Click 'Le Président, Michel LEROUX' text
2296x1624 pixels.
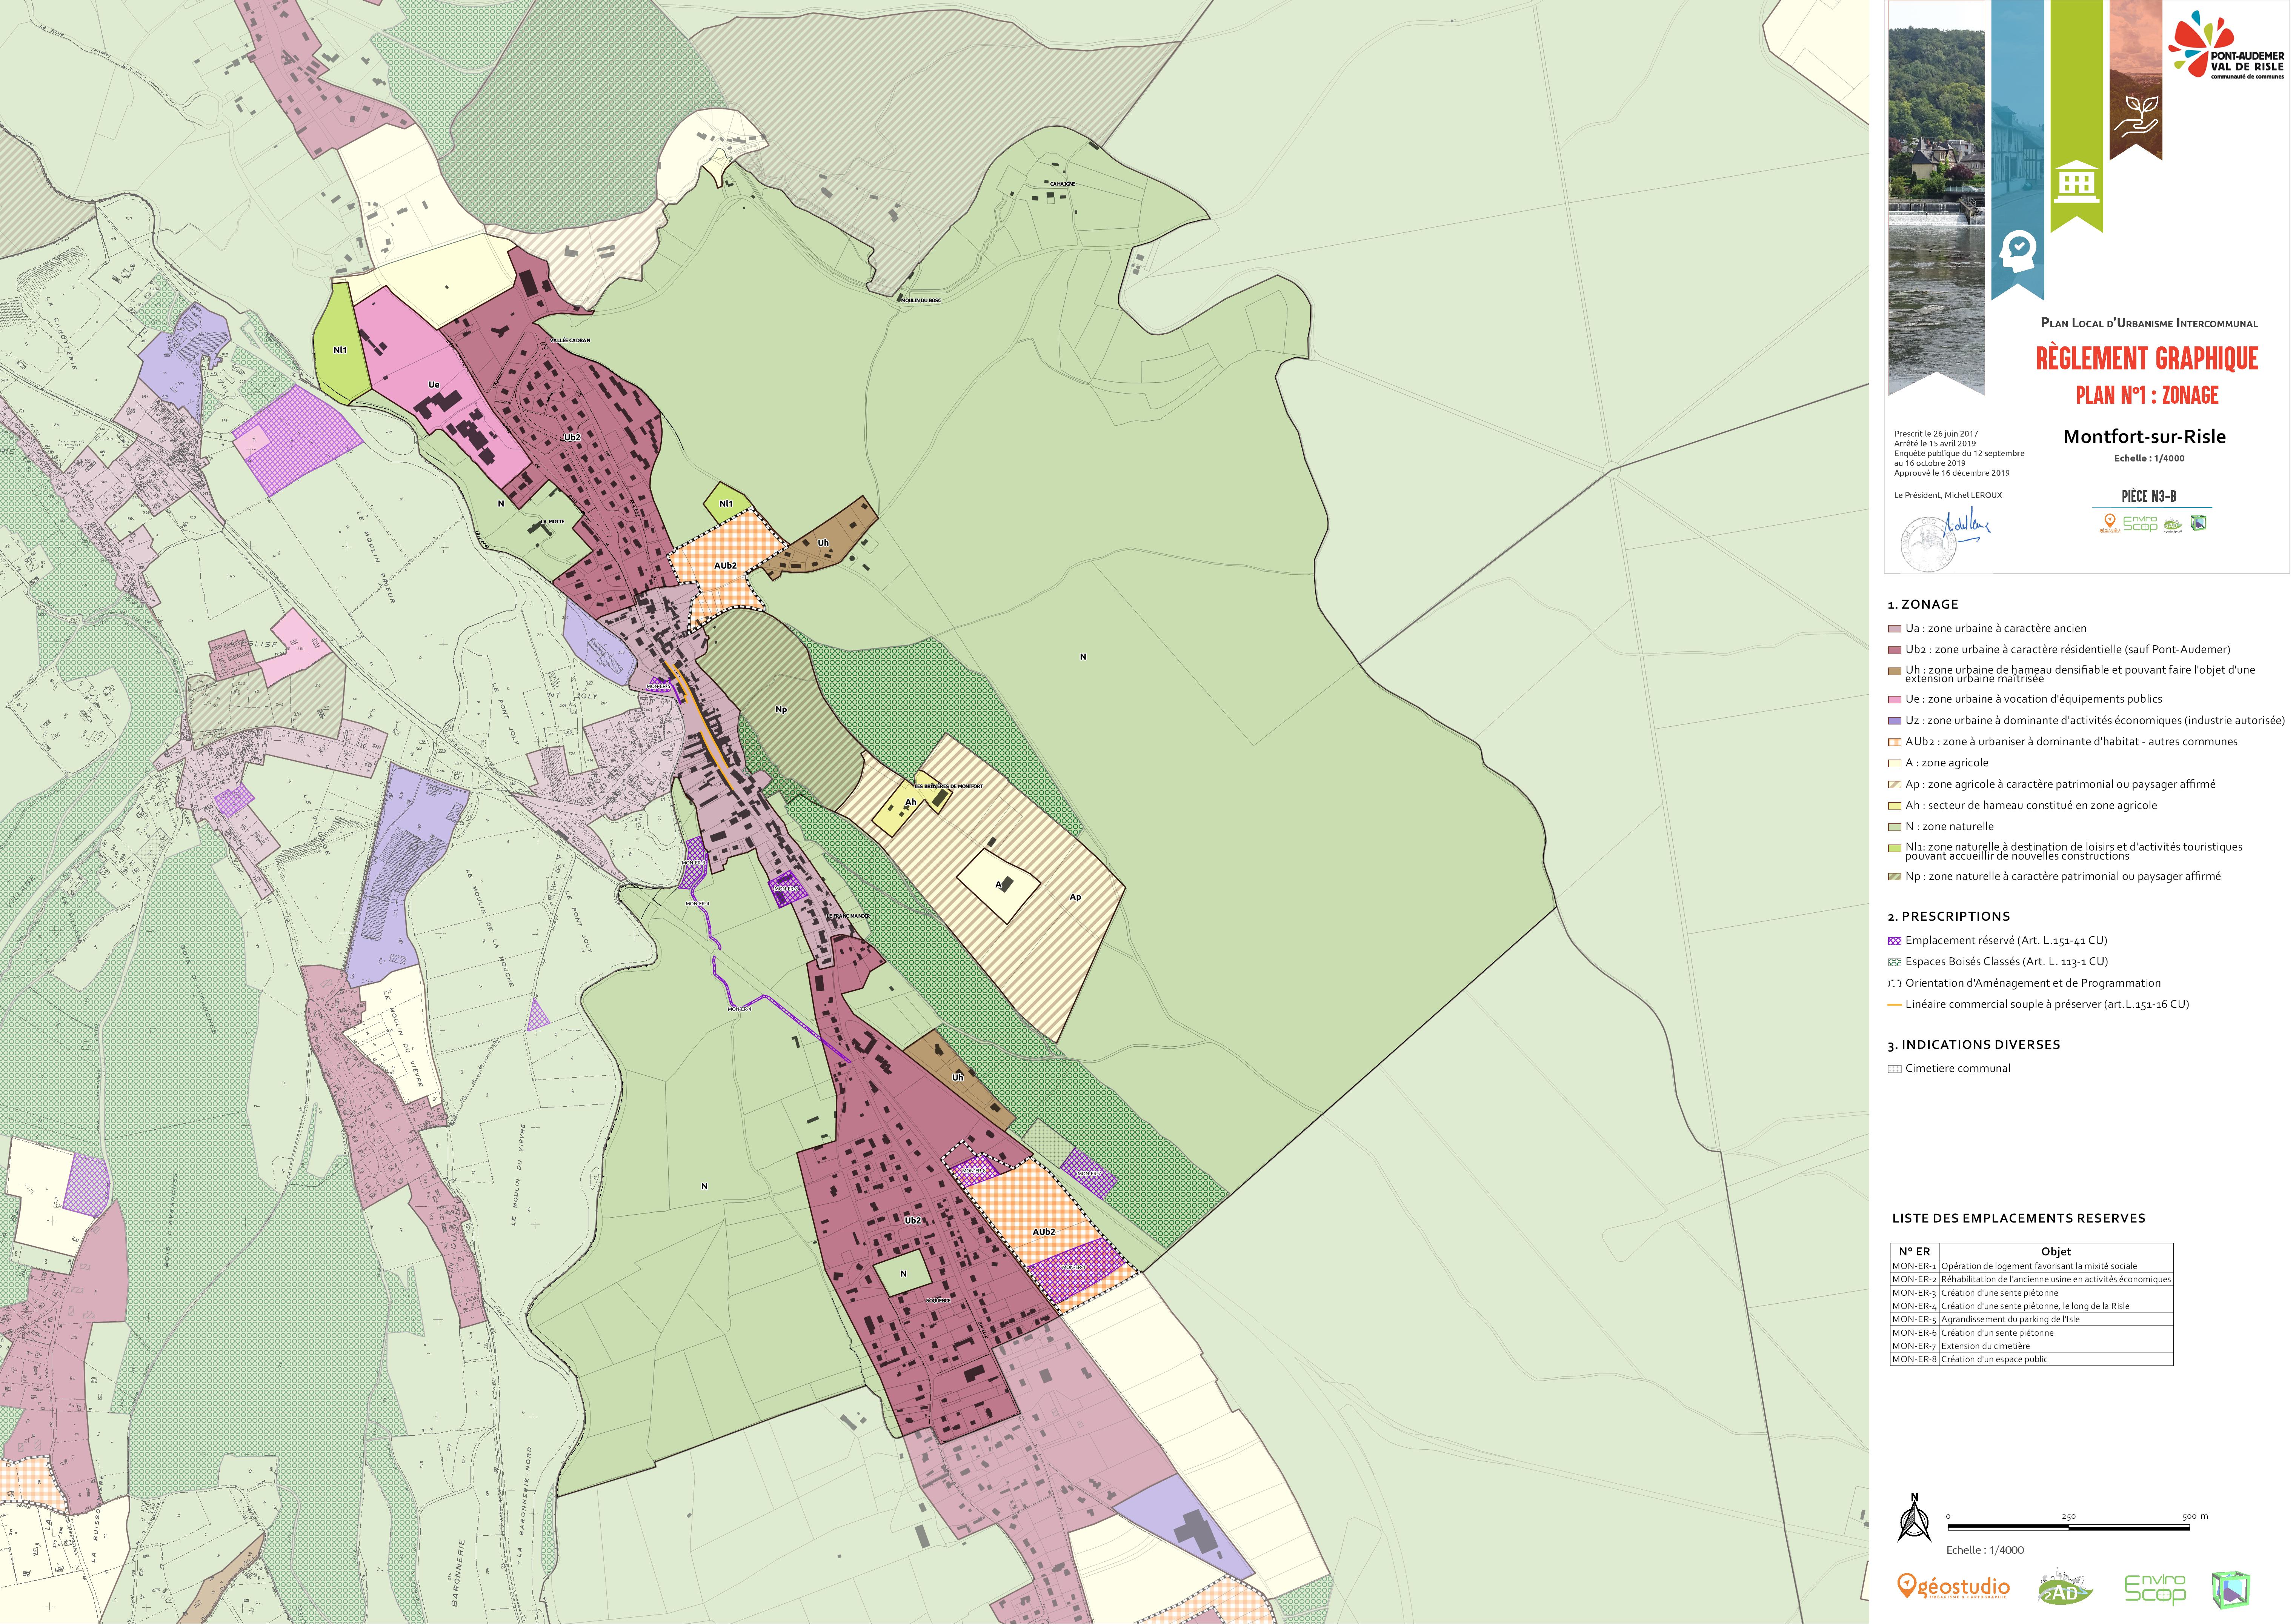[x=1948, y=495]
